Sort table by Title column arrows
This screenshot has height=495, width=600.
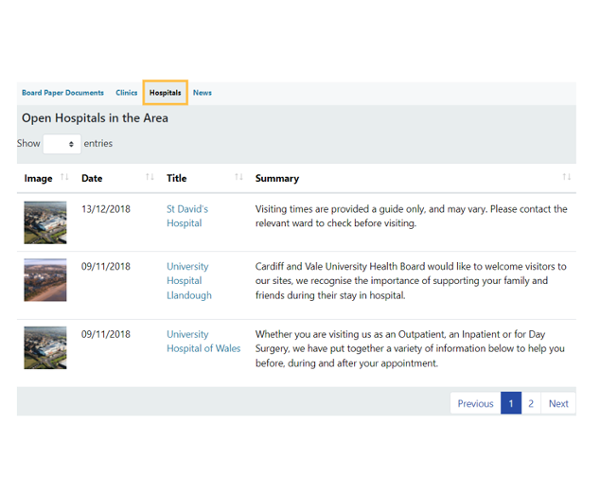coord(239,177)
